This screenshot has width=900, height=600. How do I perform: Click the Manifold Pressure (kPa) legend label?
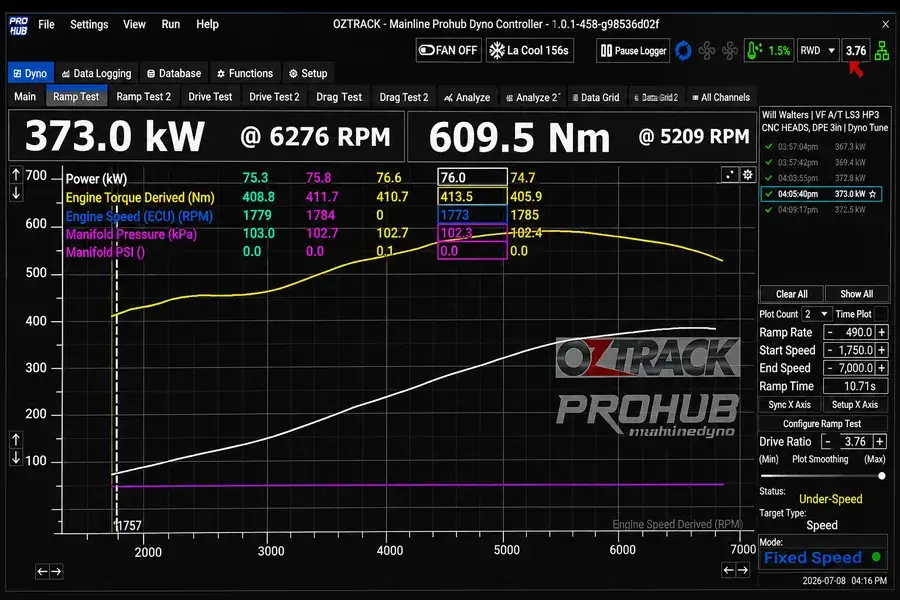point(131,234)
